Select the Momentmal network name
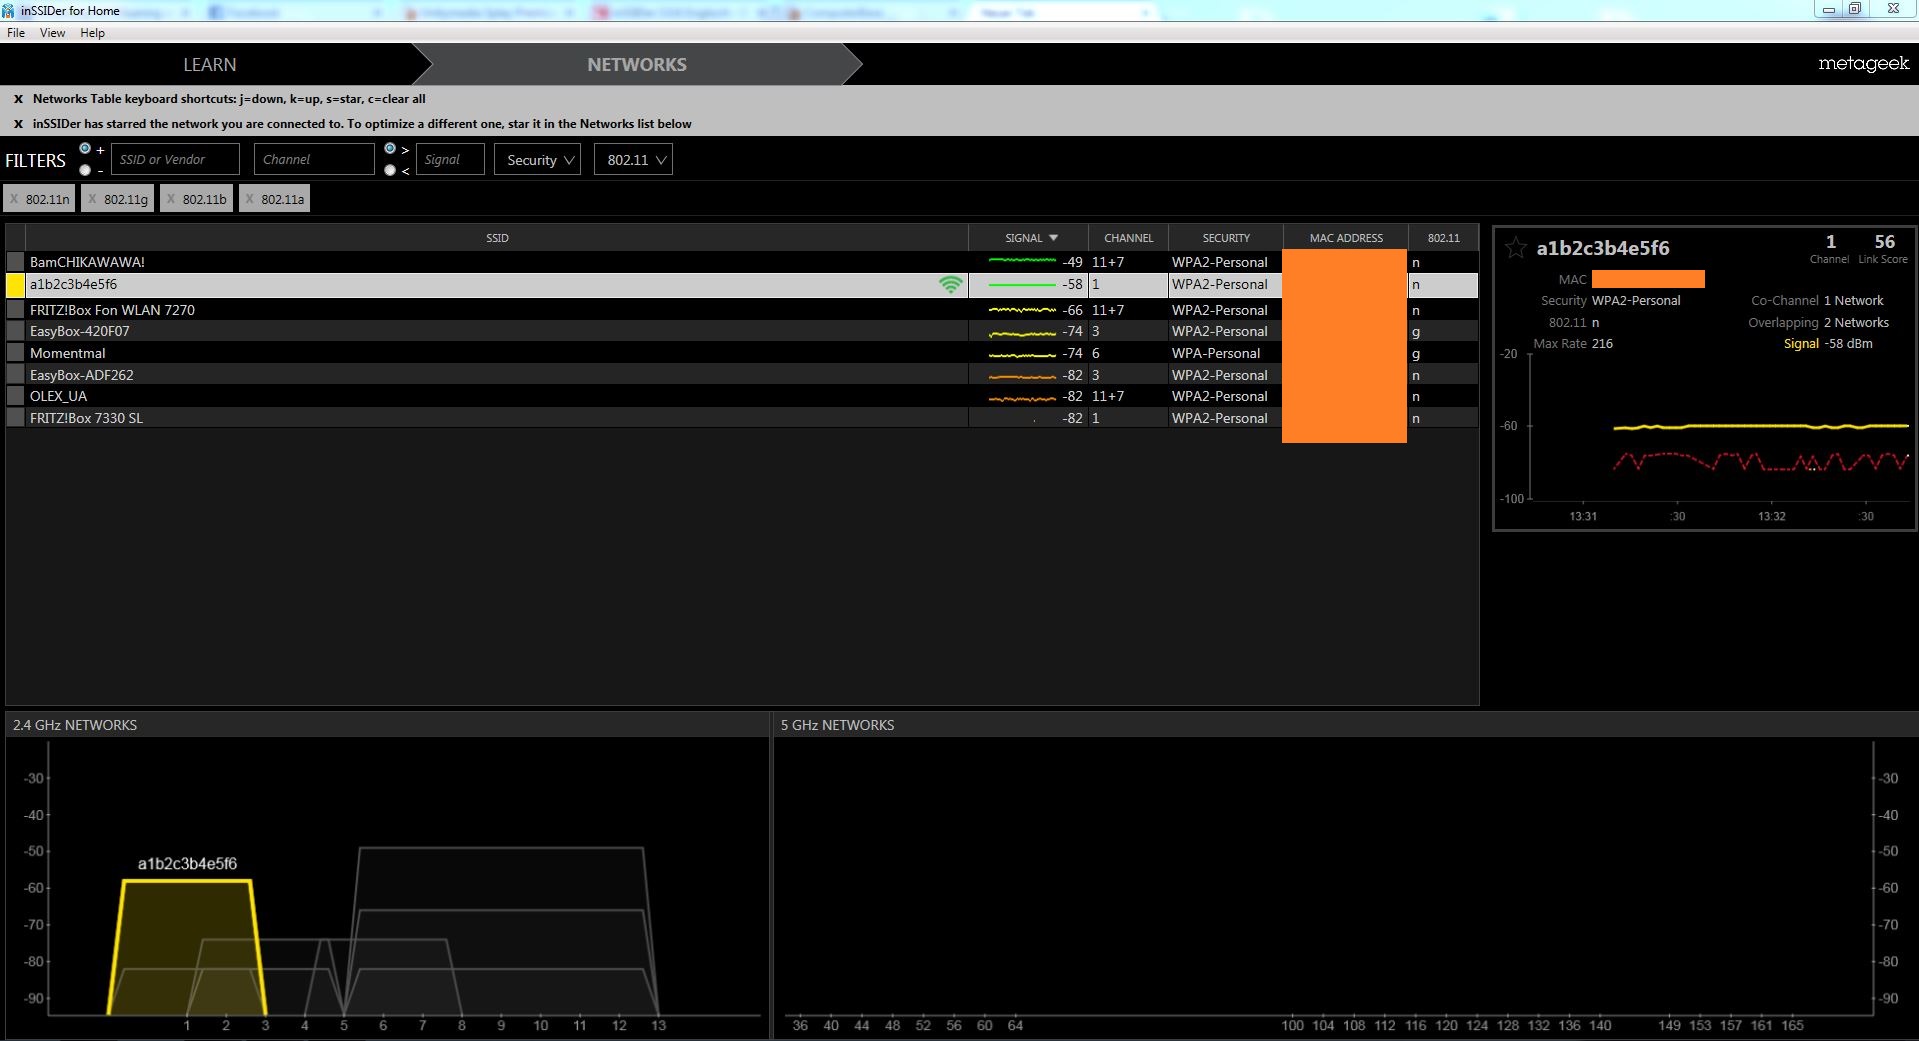Image resolution: width=1919 pixels, height=1041 pixels. (67, 353)
